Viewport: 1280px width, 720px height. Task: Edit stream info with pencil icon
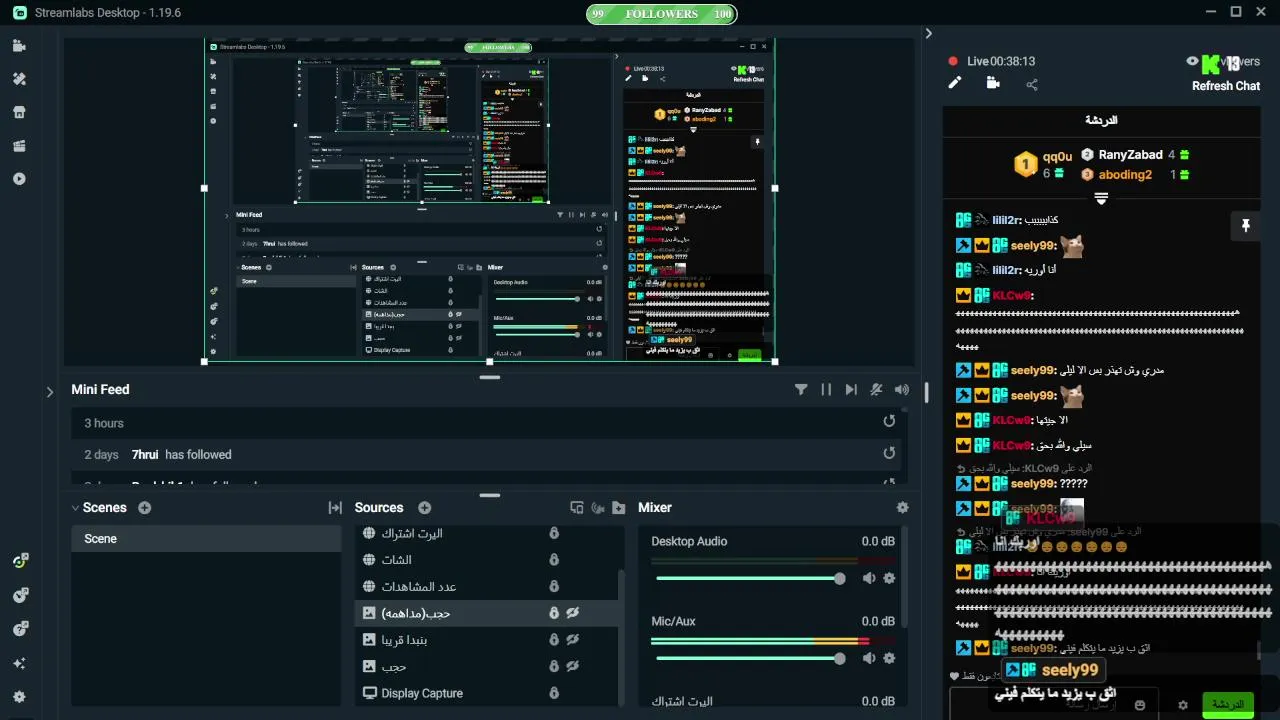(x=955, y=83)
